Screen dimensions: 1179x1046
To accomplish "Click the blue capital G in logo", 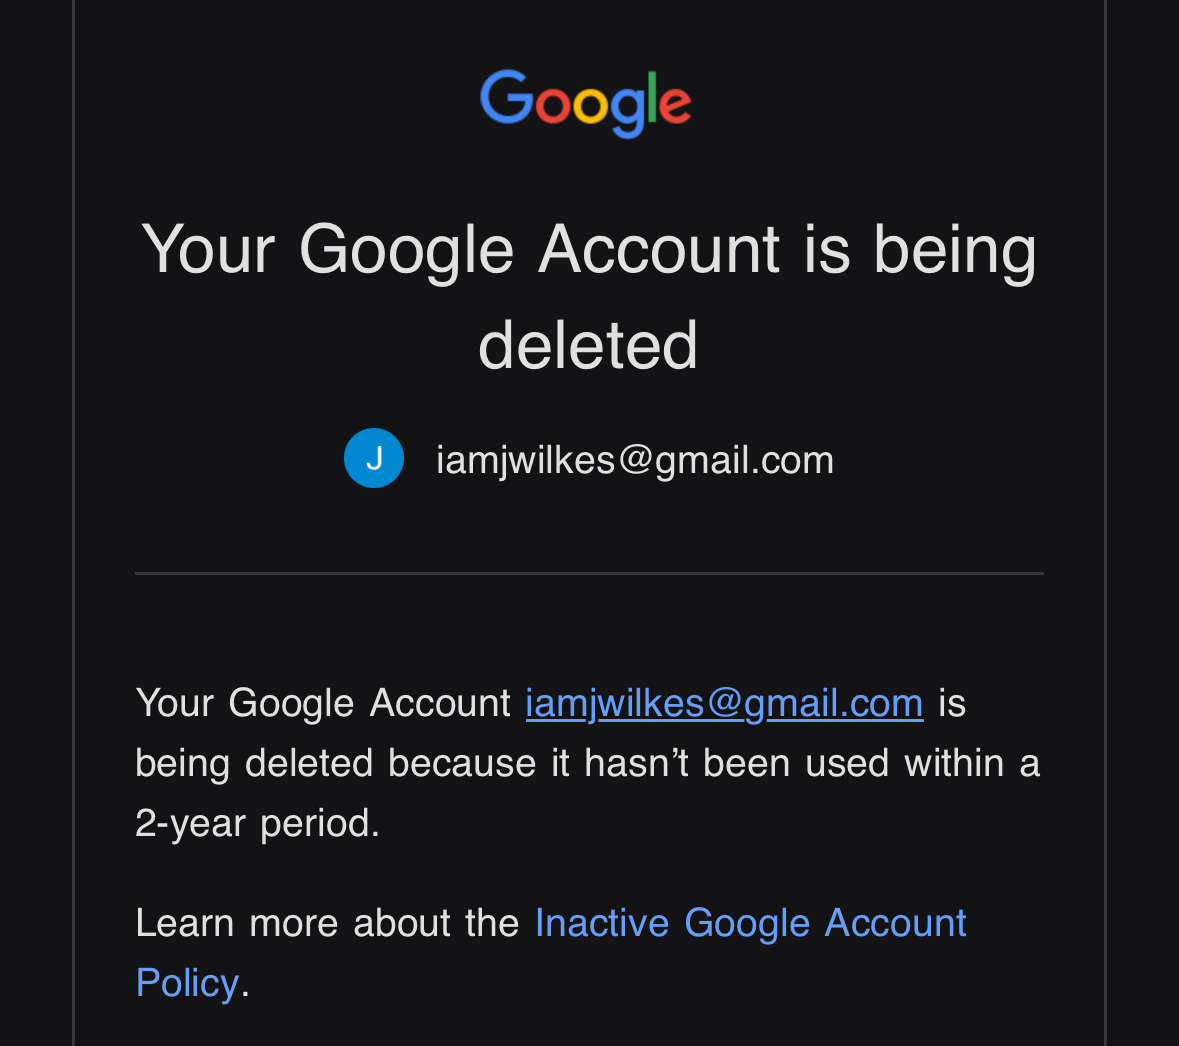I will point(506,98).
